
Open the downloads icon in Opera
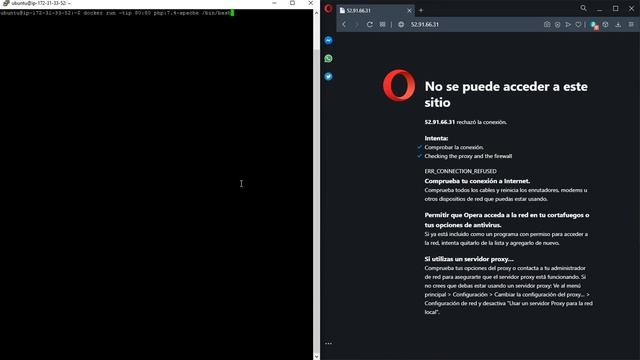tap(618, 24)
